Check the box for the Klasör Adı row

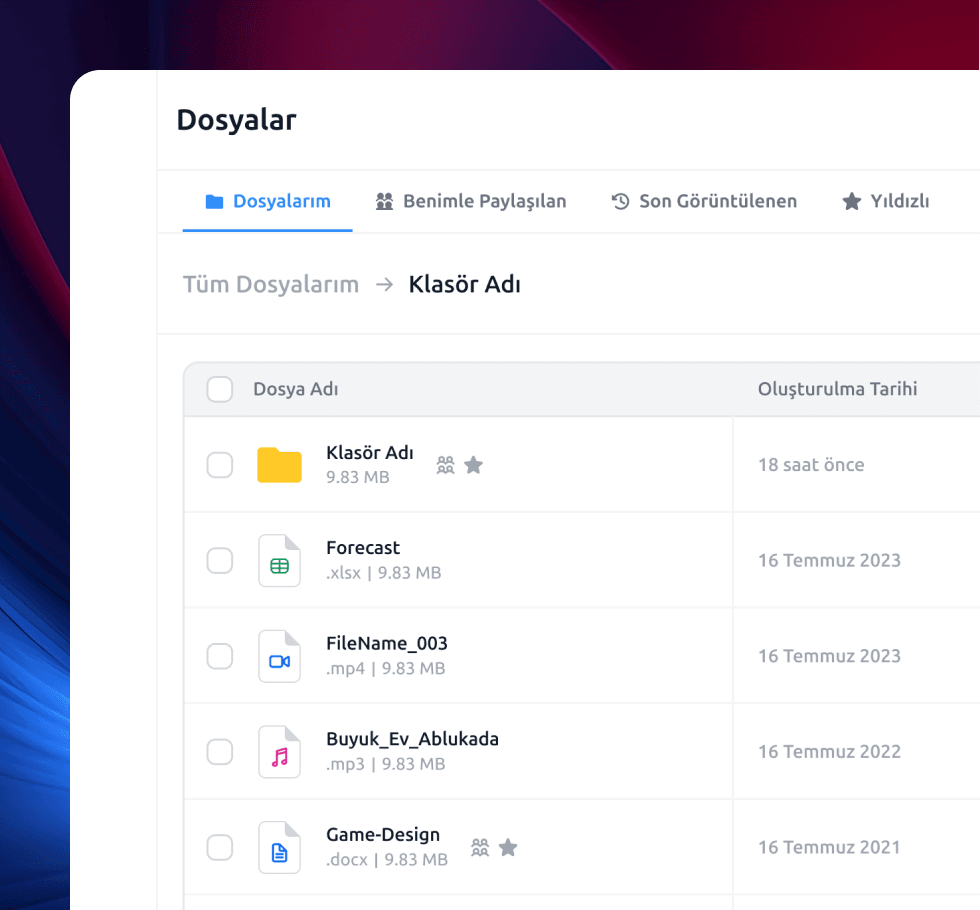(x=220, y=465)
